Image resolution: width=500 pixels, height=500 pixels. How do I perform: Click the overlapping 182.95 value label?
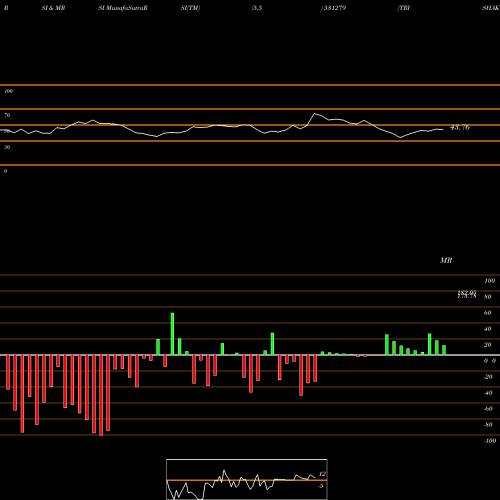[x=467, y=293]
